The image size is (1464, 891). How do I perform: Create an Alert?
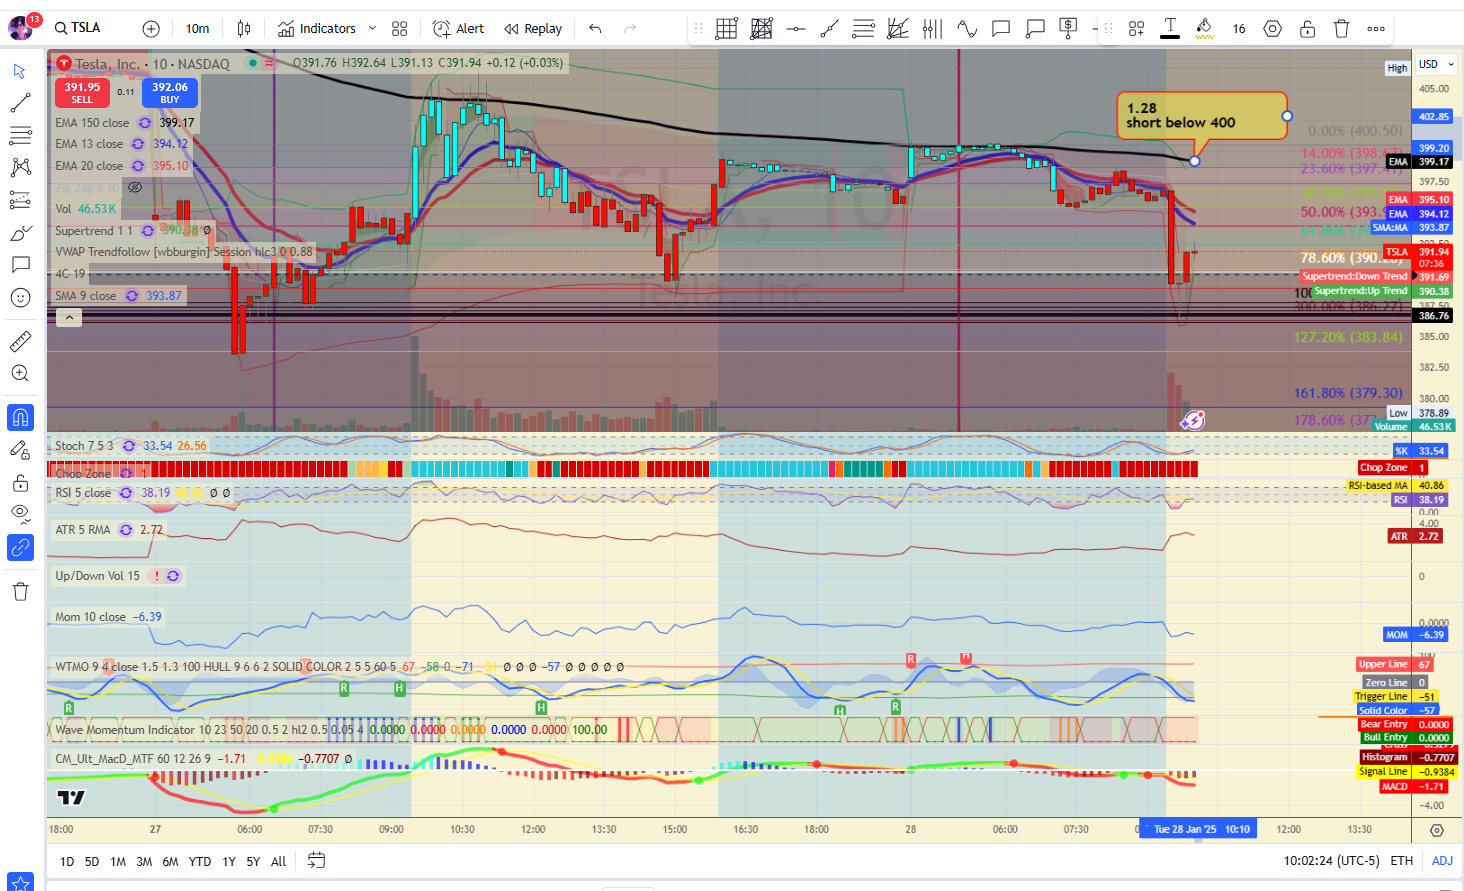pyautogui.click(x=458, y=29)
